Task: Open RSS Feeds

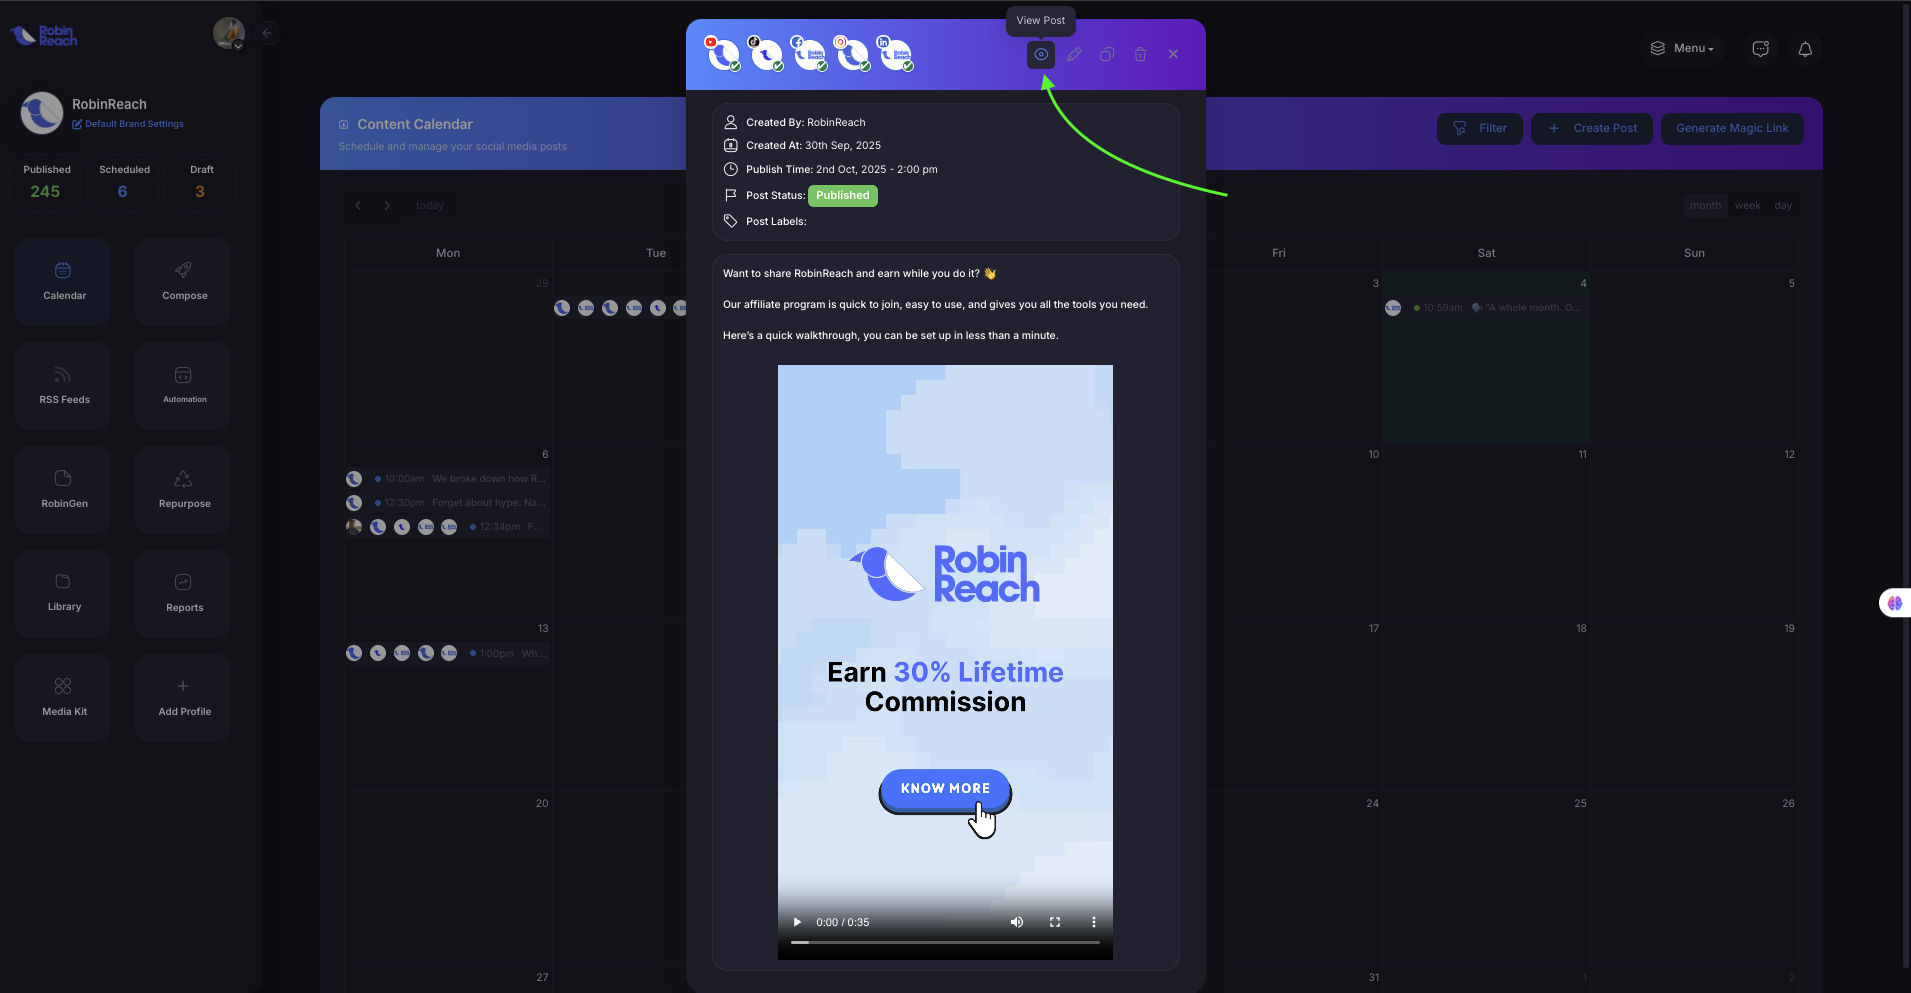Action: coord(63,385)
